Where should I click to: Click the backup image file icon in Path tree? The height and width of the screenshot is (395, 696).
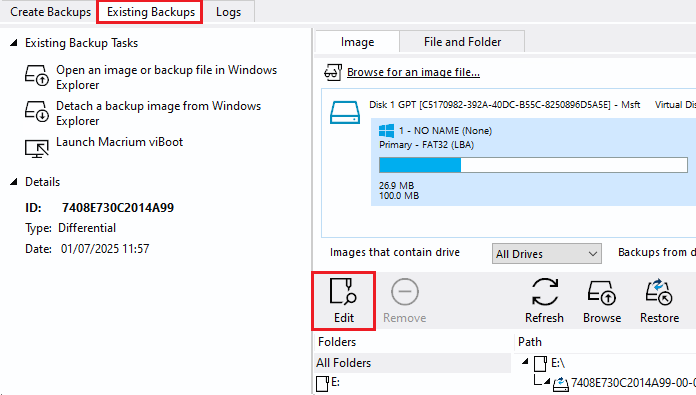561,384
